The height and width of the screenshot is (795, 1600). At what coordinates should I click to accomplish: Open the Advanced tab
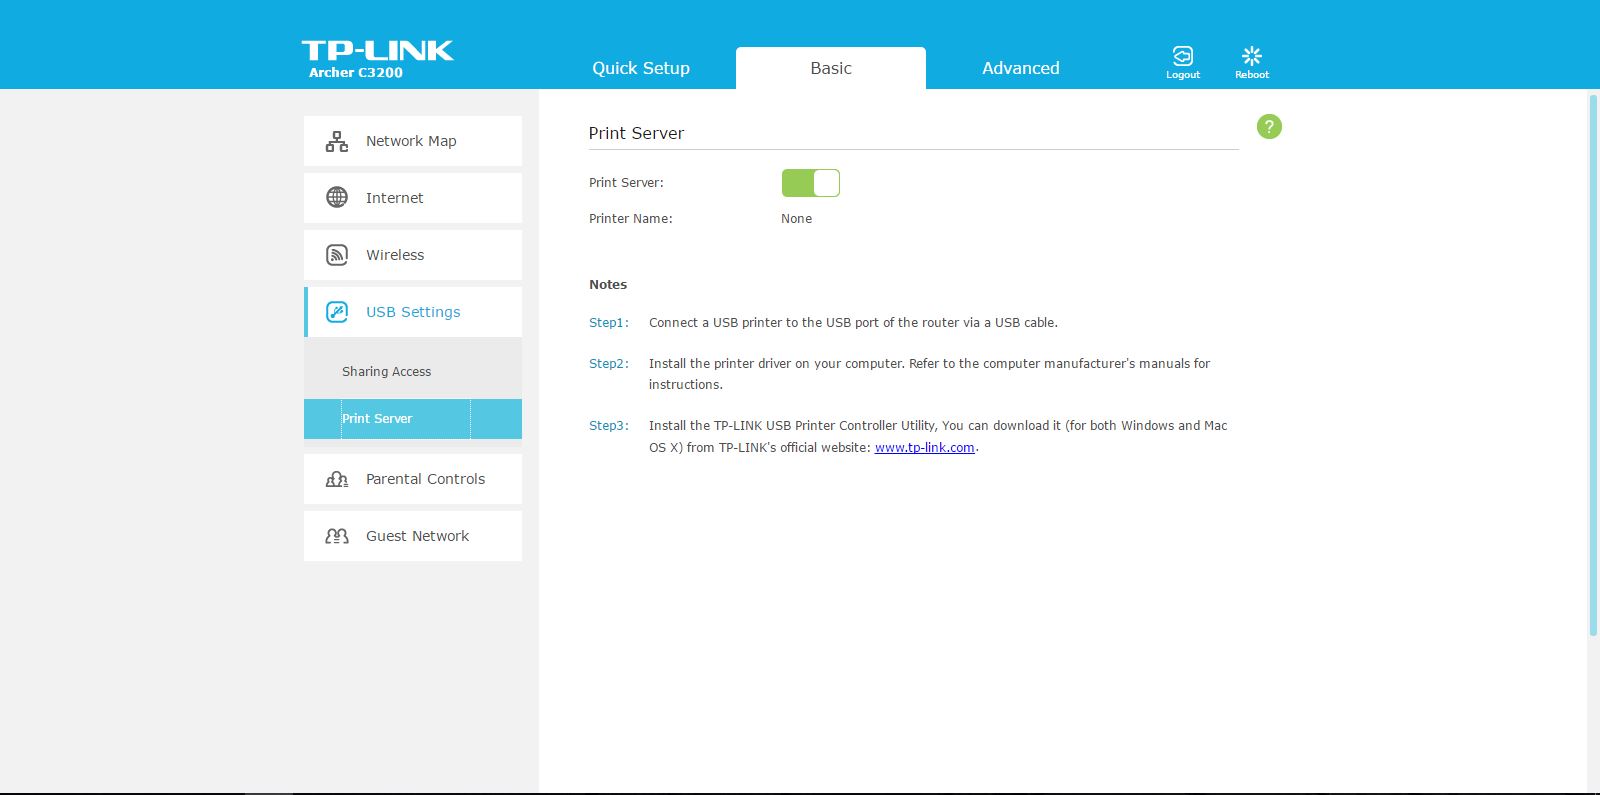pos(1021,68)
